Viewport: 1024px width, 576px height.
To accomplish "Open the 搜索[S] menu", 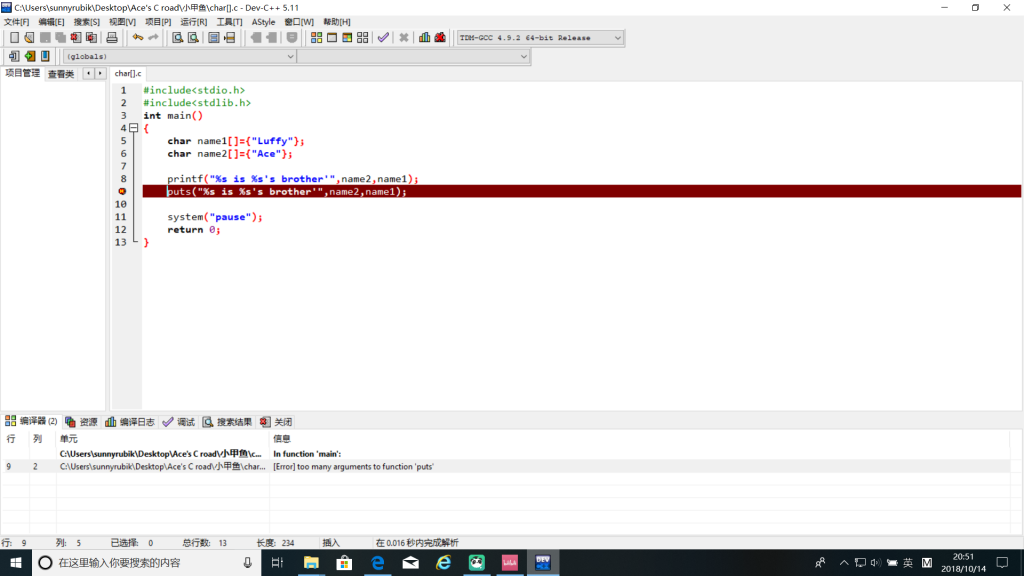I will click(x=86, y=22).
